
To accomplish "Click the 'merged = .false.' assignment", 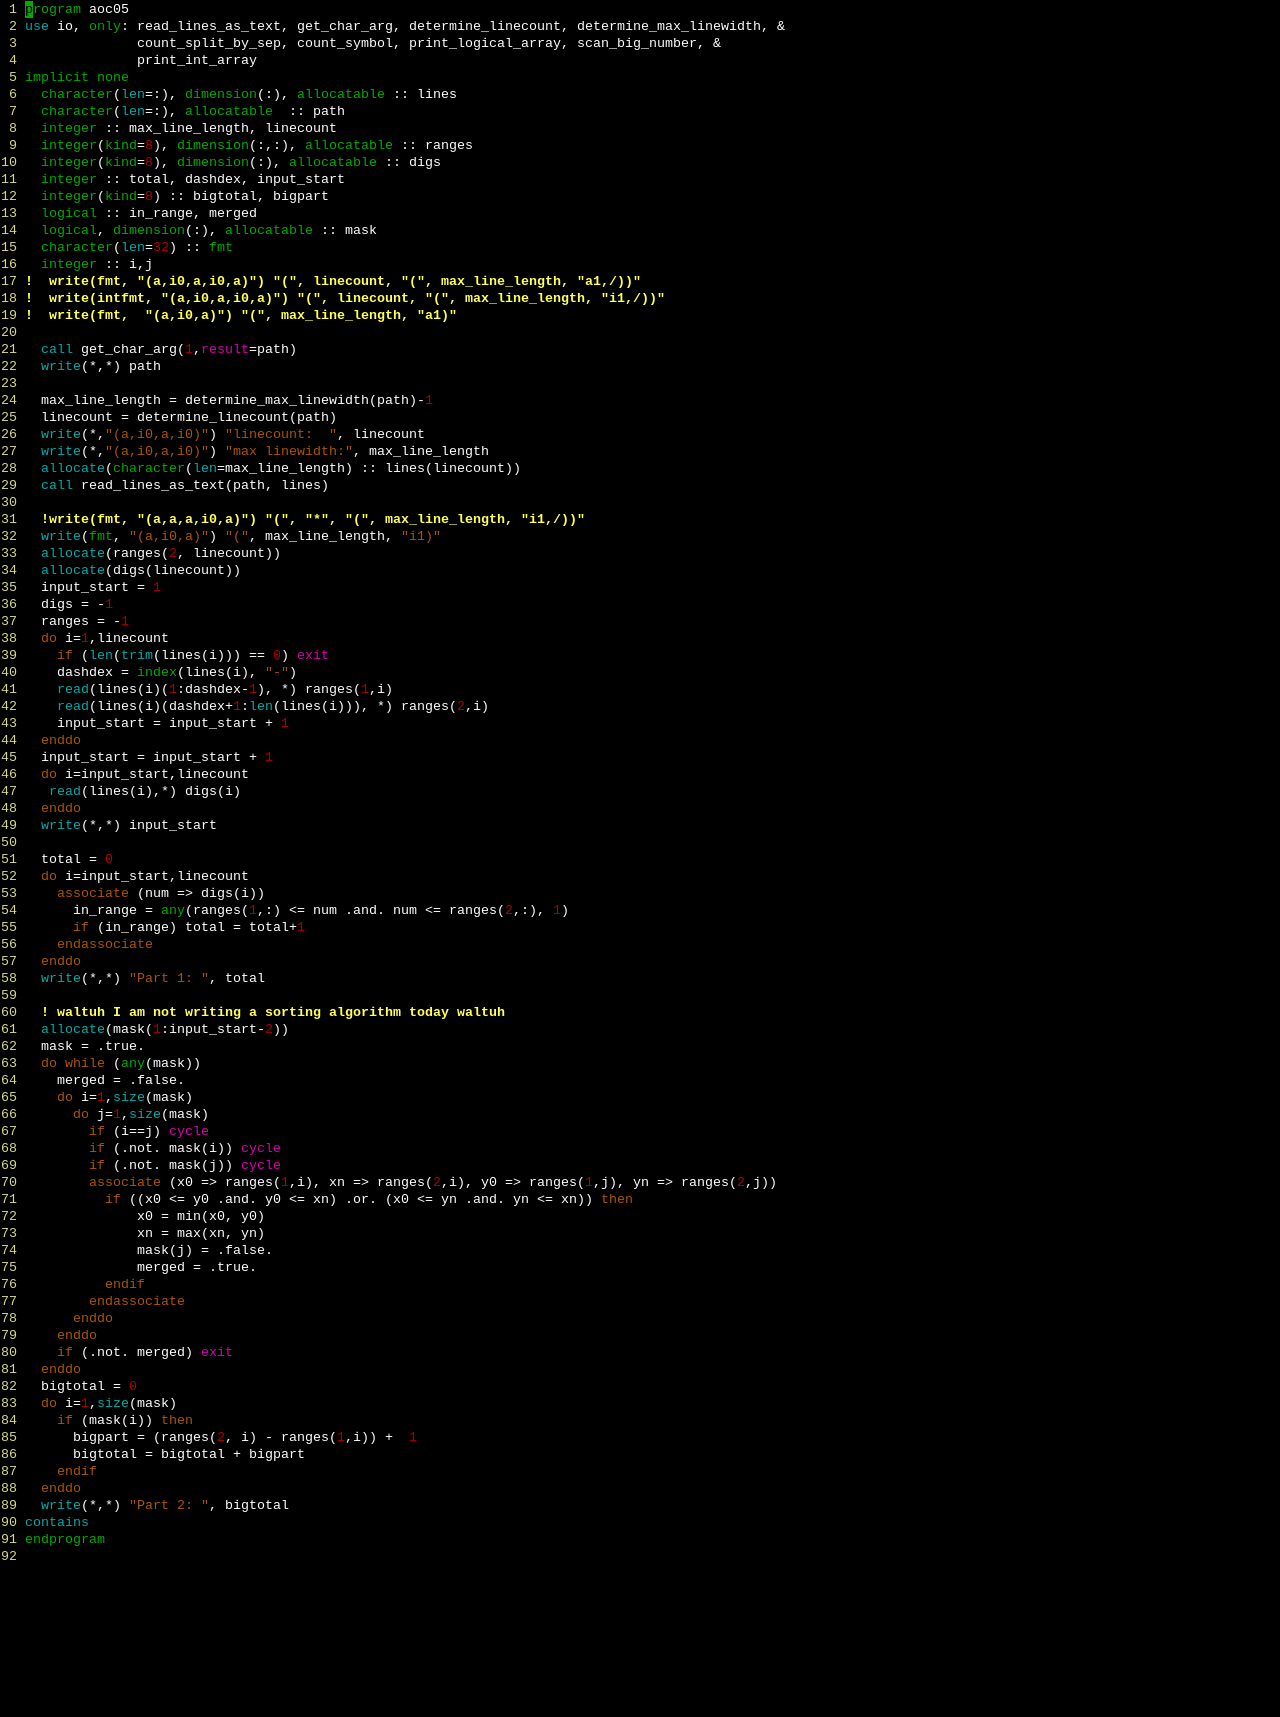I will pos(121,1080).
